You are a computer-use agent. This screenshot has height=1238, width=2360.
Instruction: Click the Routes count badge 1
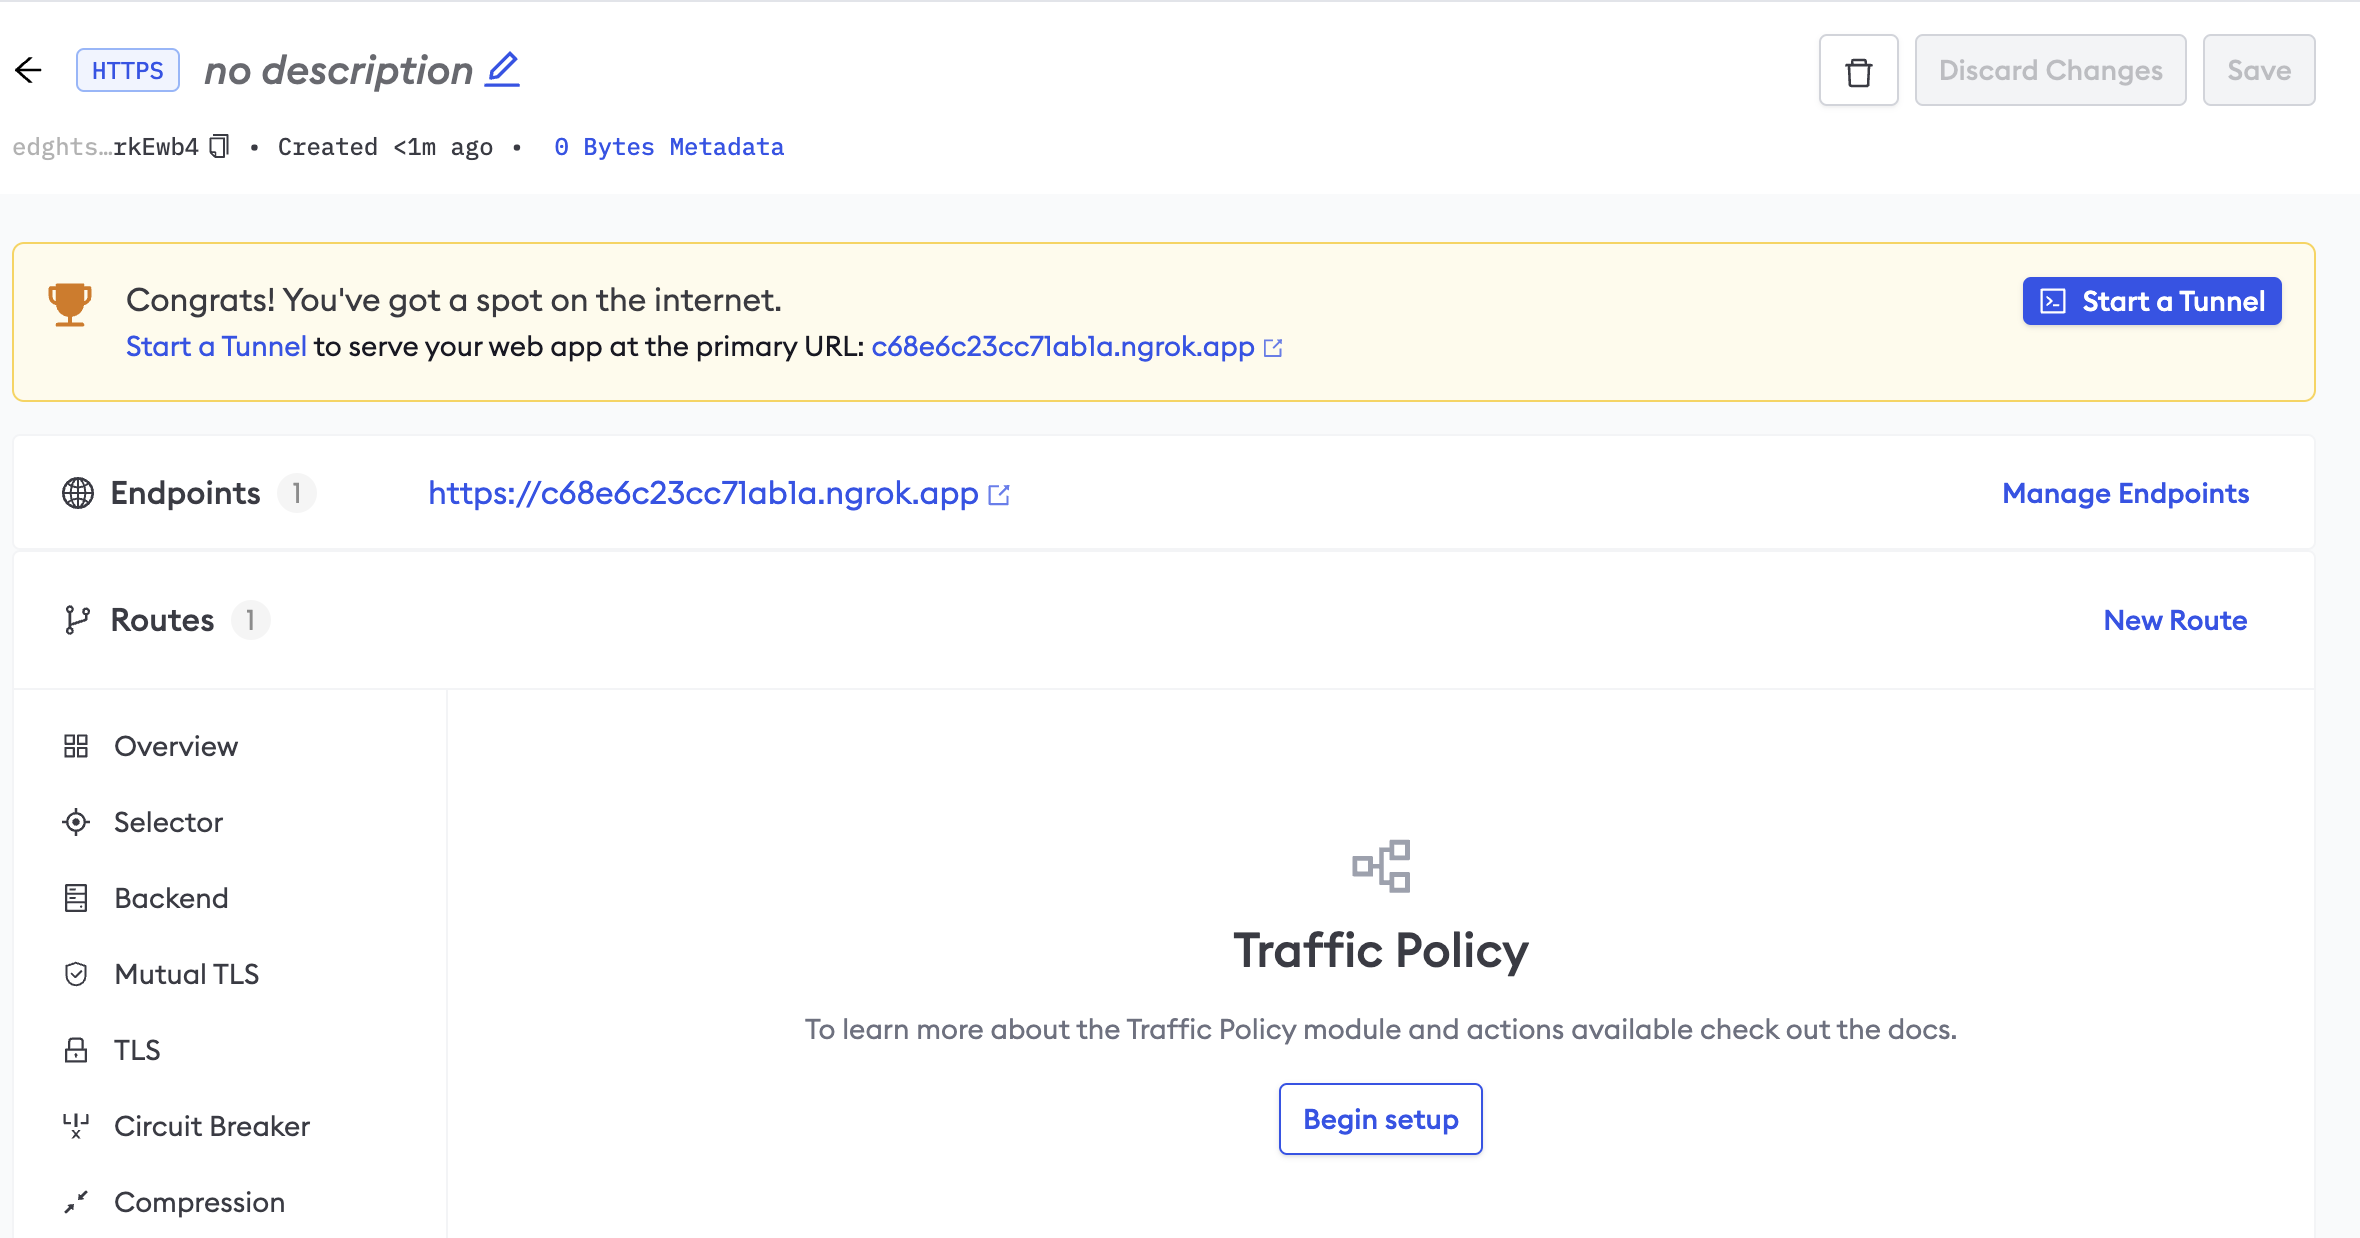coord(250,620)
